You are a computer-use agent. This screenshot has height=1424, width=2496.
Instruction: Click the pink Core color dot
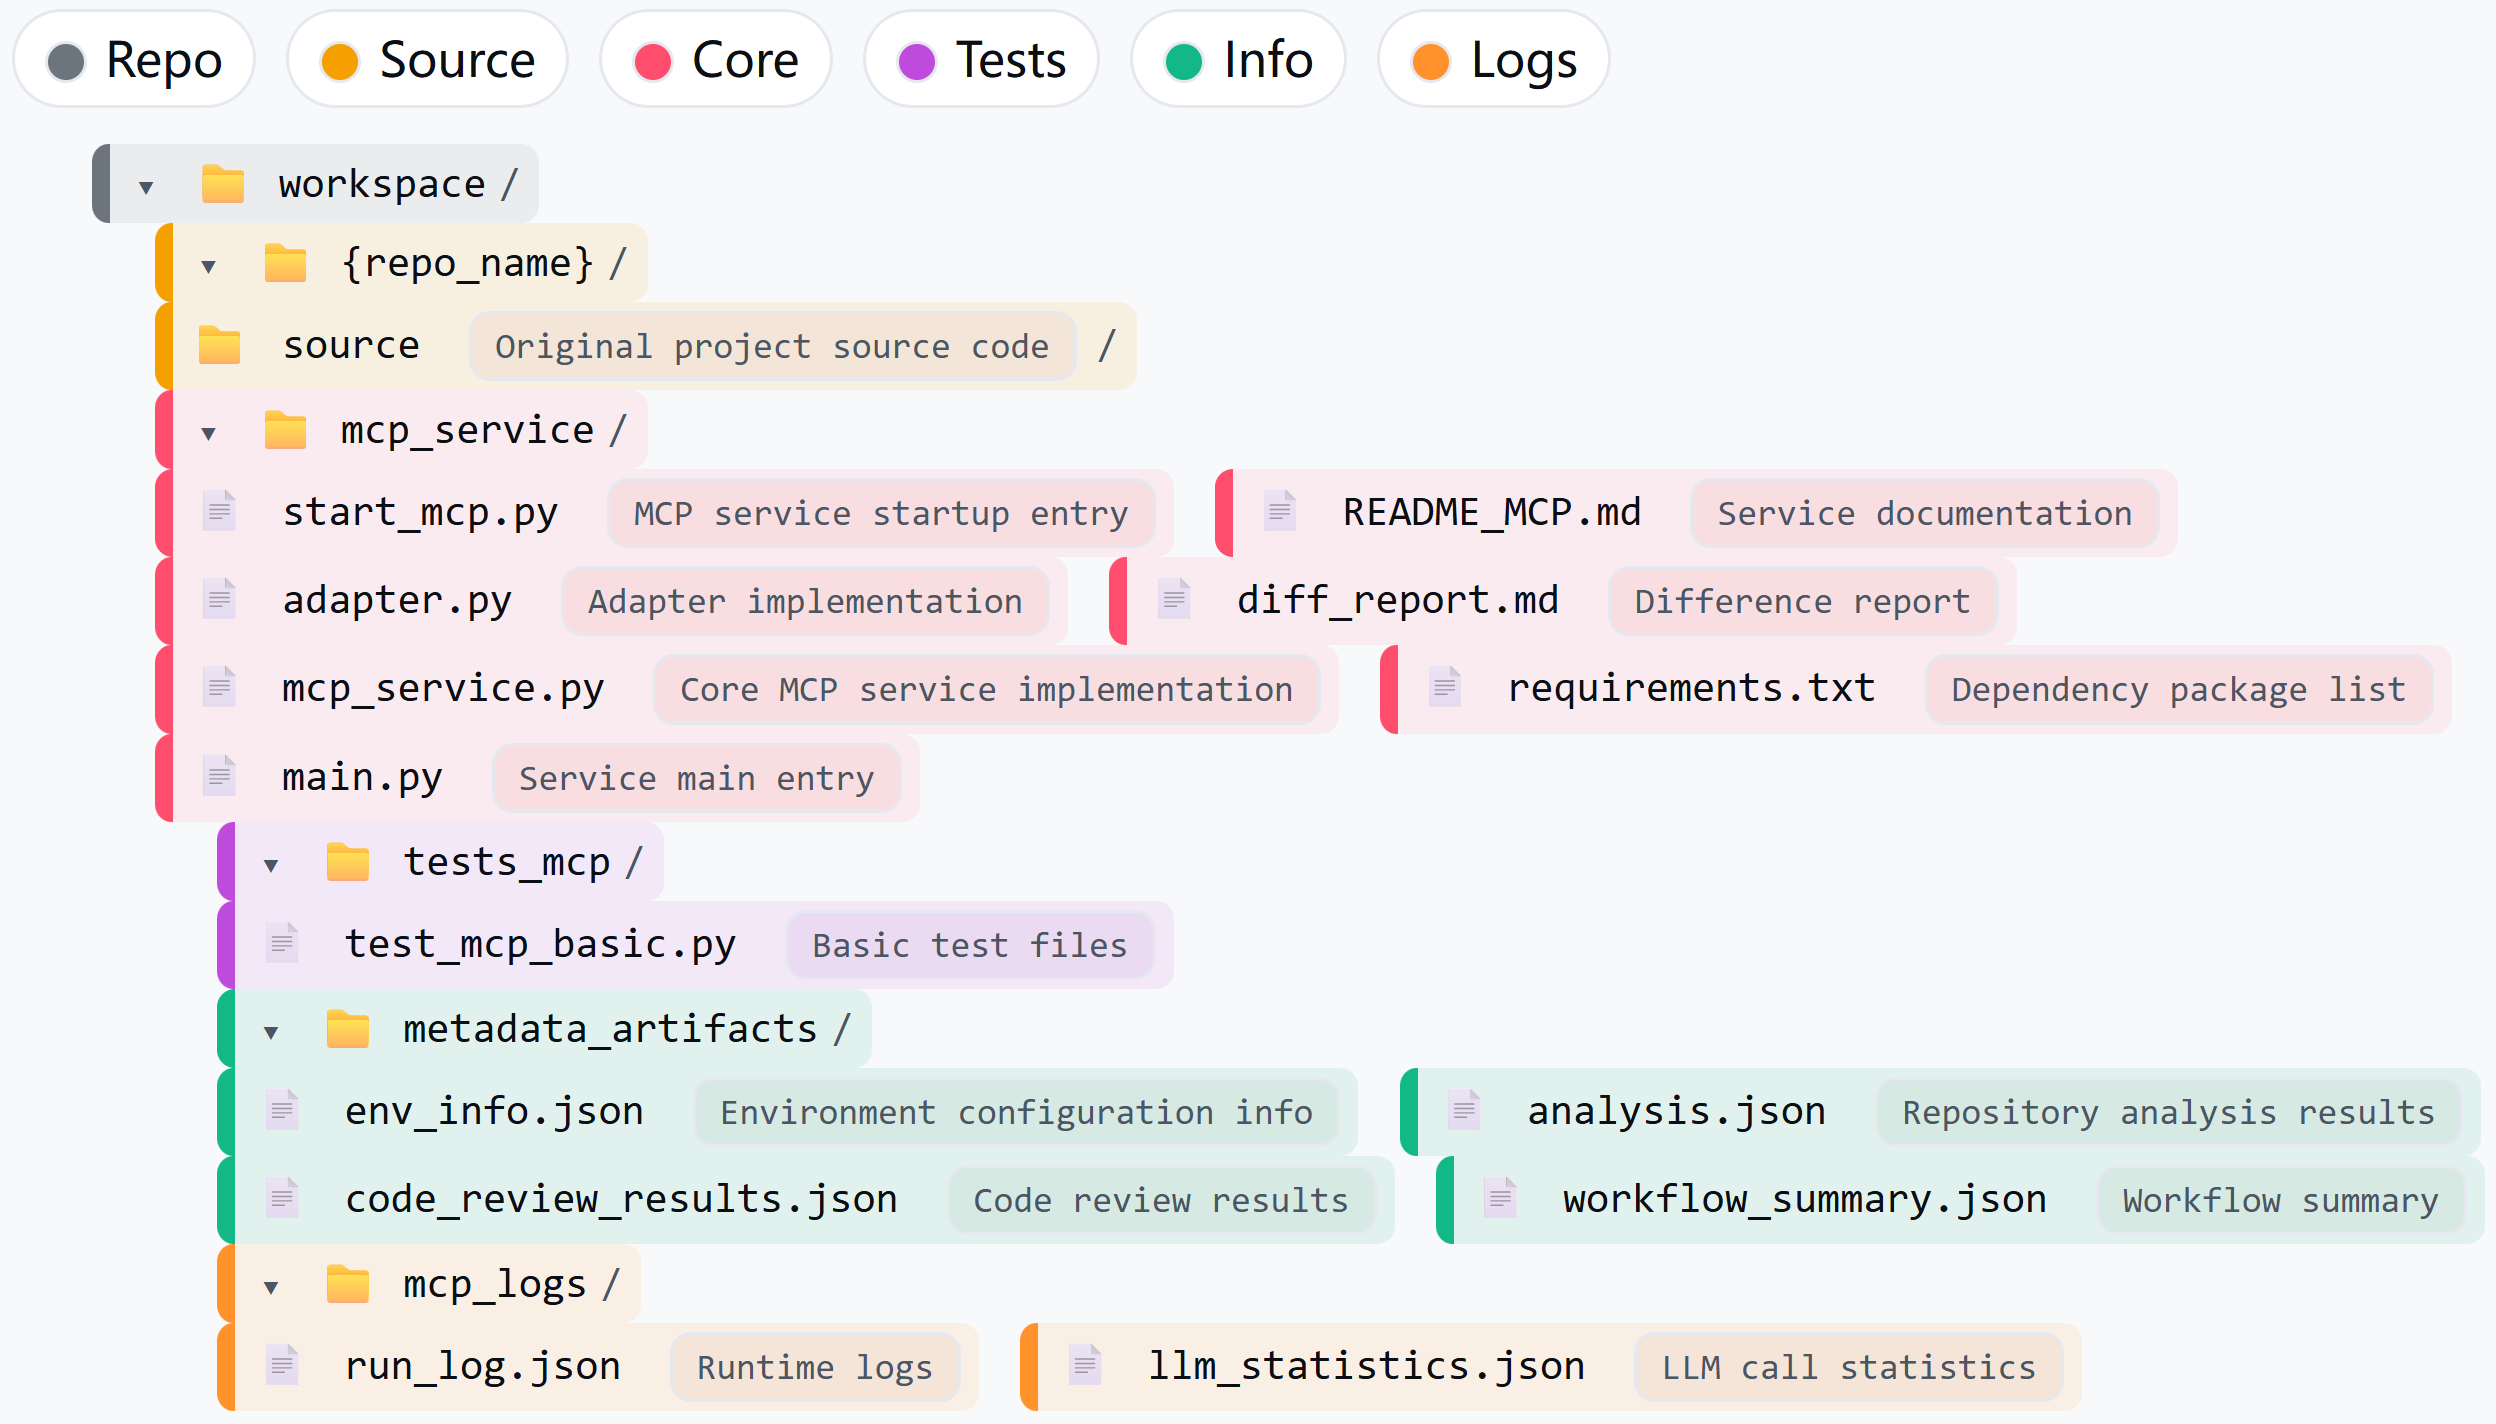tap(653, 61)
